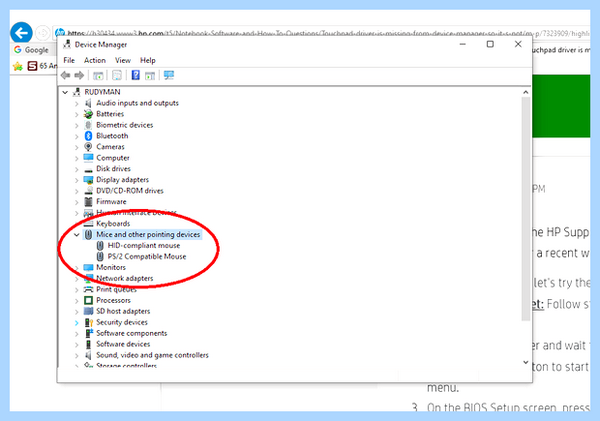Expand the Display adapters category
The height and width of the screenshot is (421, 600).
[77, 180]
